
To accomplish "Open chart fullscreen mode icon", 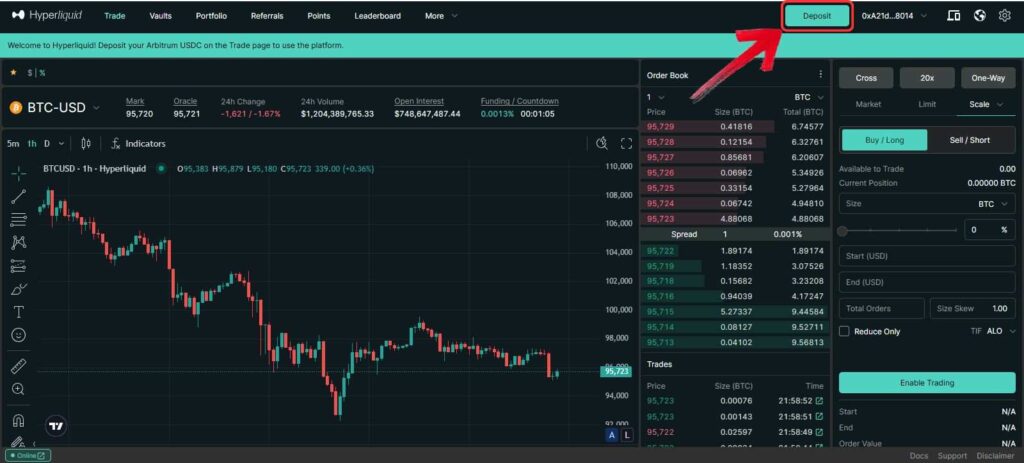I will (627, 143).
